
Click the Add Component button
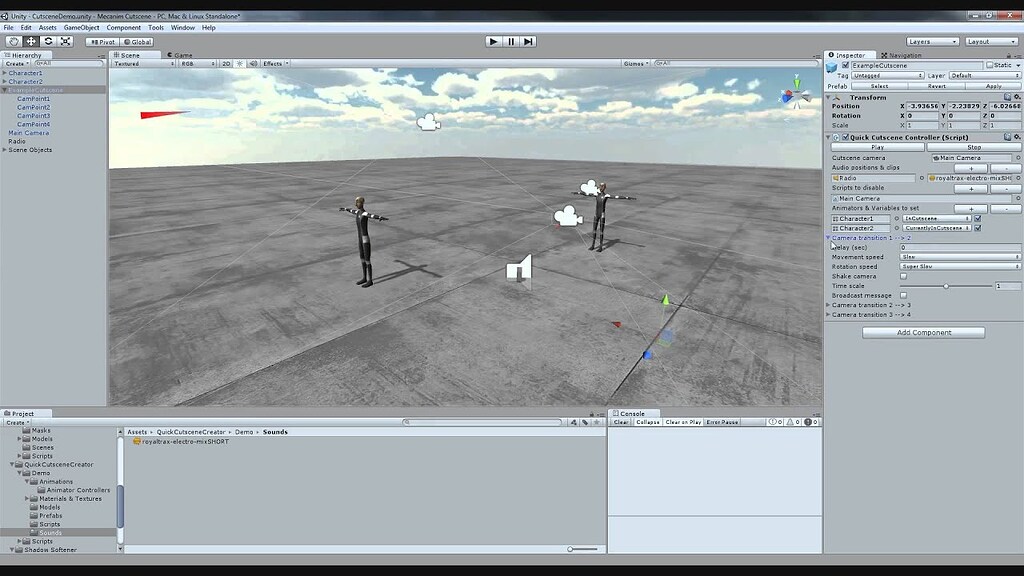click(922, 332)
